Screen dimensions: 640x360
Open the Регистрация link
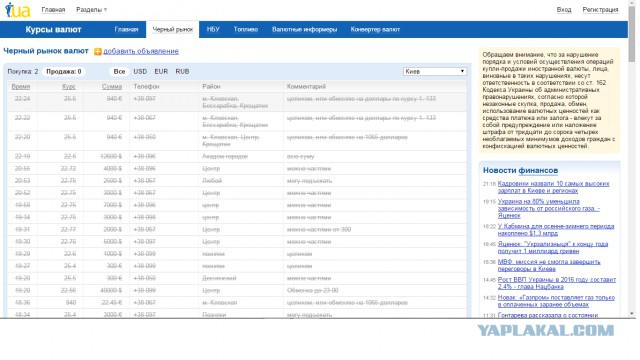tap(600, 9)
